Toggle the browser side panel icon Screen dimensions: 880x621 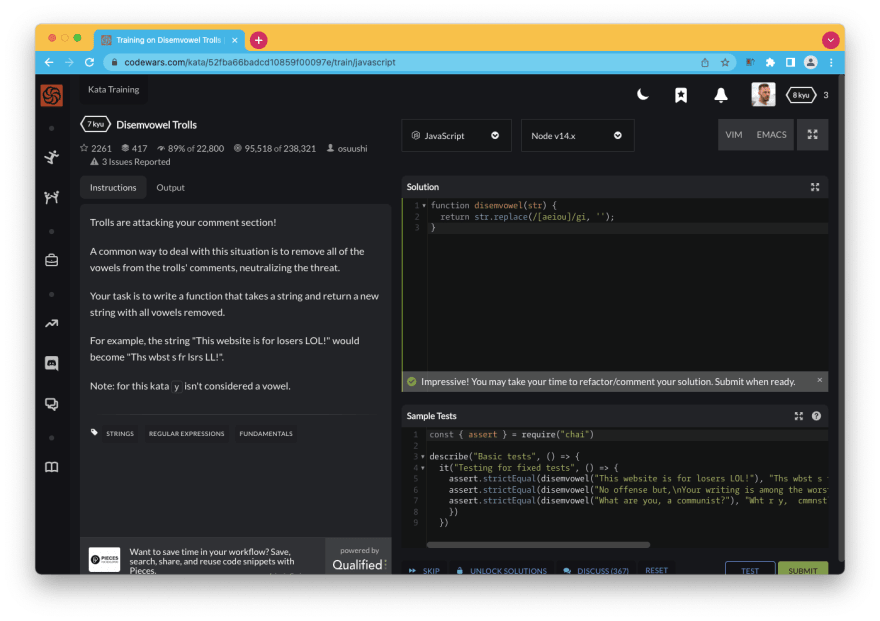pyautogui.click(x=790, y=62)
